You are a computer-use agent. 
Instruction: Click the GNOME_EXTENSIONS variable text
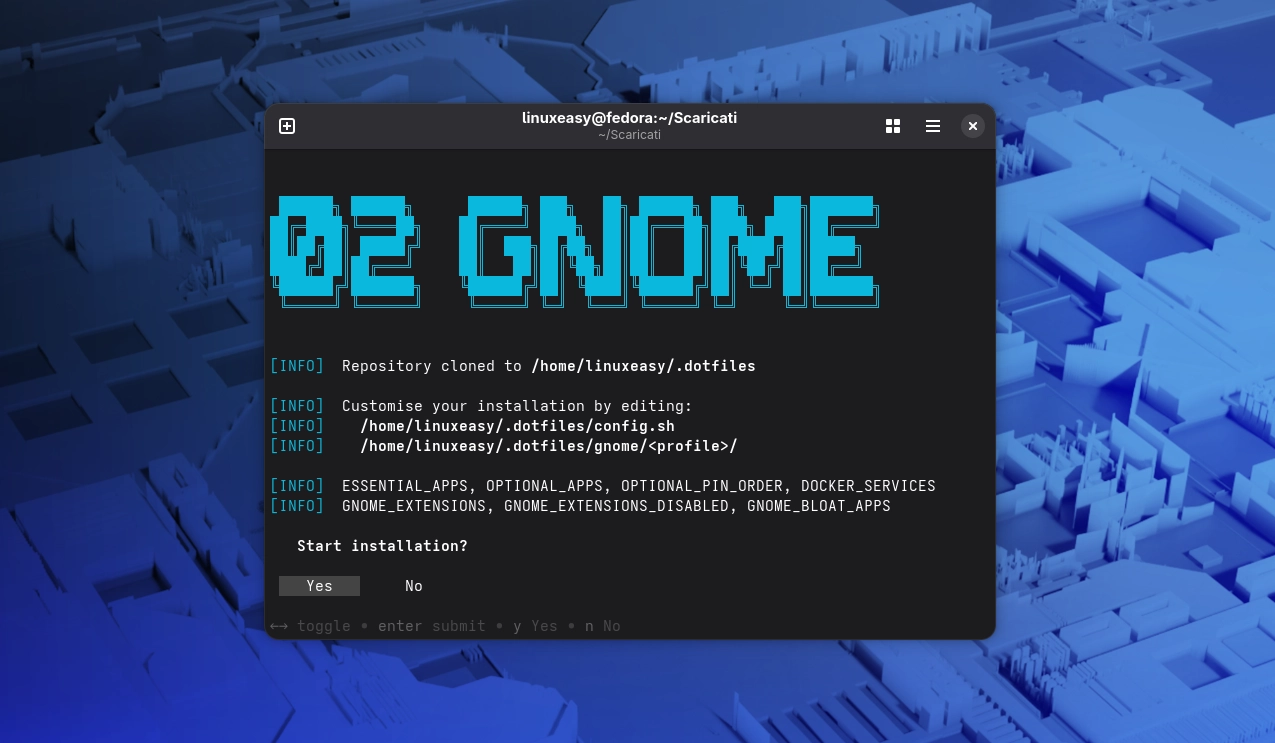(413, 506)
